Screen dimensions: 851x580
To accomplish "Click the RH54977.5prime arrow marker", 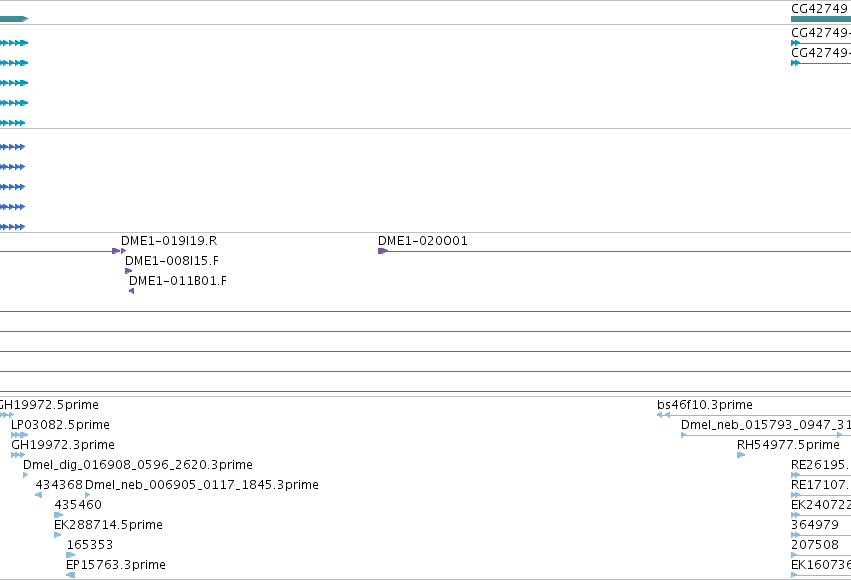I will pos(741,455).
